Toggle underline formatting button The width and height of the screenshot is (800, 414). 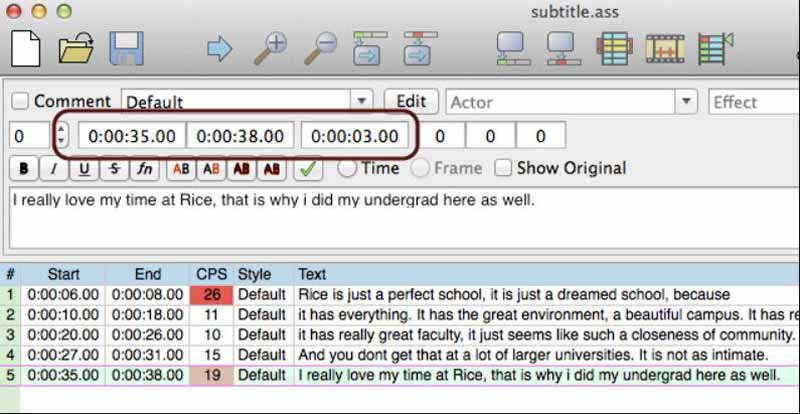84,169
